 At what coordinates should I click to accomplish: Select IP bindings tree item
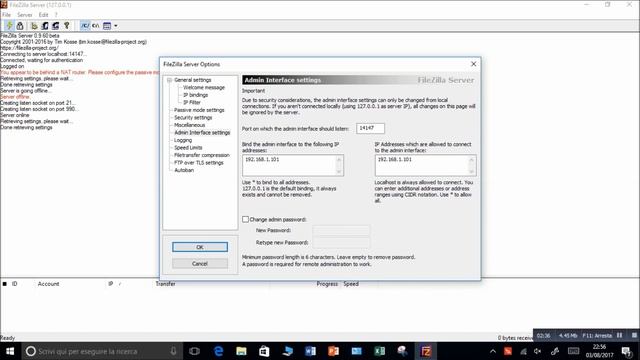(196, 95)
